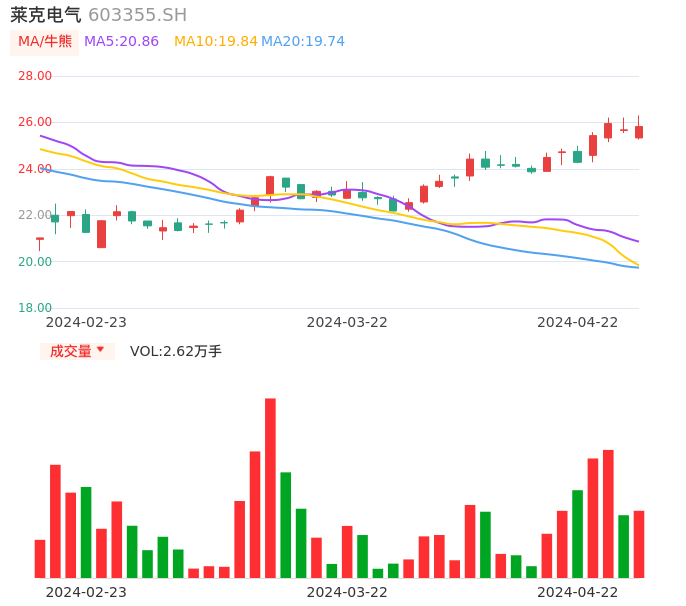686x606 pixels.
Task: Select the 2024-04-22 date under volume chart
Action: point(578,592)
